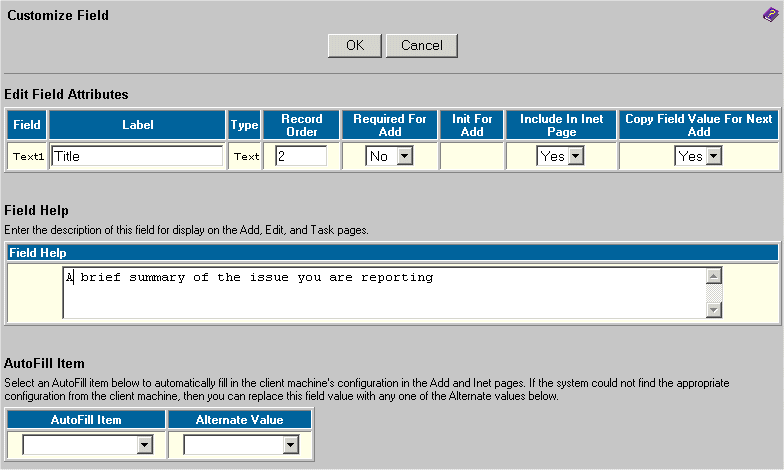Select the Text1 field name cell
This screenshot has height=470, width=784.
tap(27, 156)
